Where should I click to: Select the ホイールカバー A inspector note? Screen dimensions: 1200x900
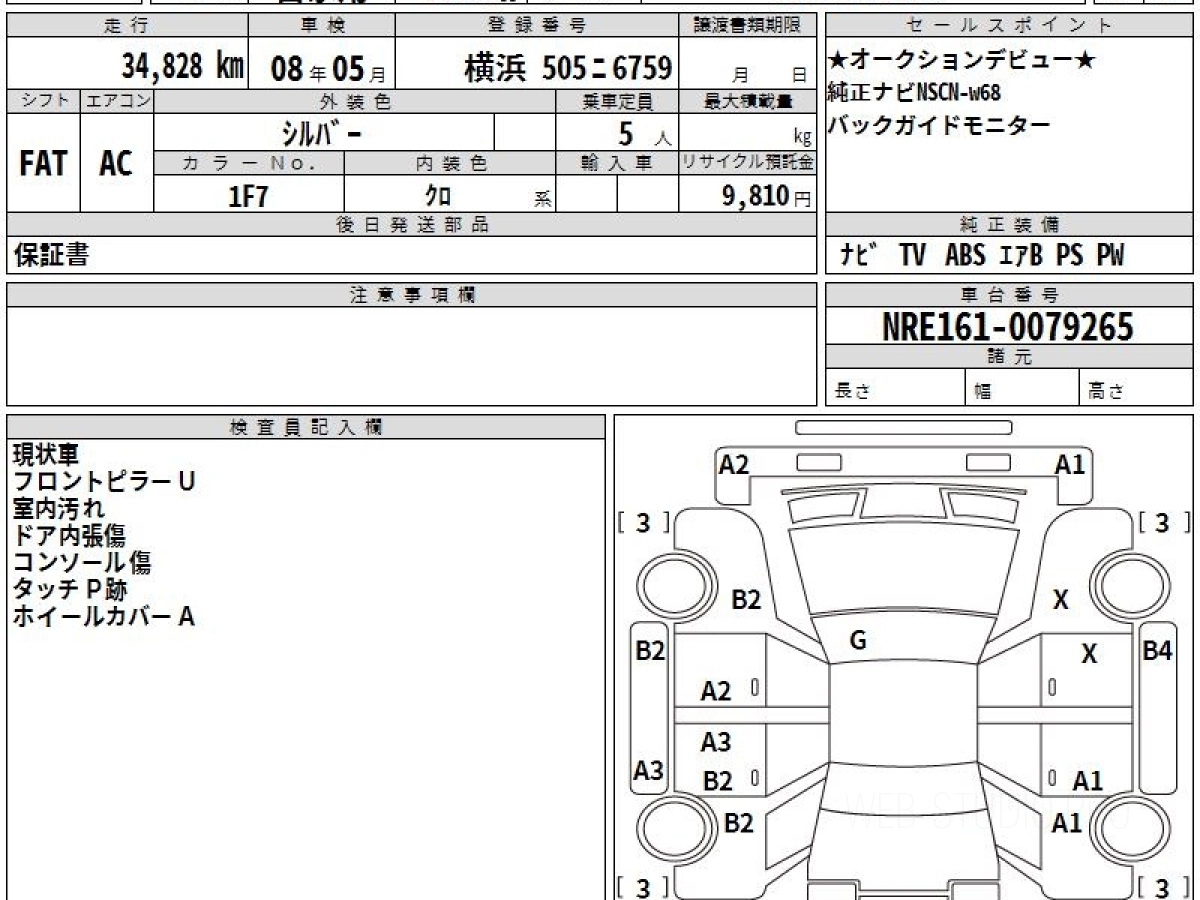coord(103,617)
